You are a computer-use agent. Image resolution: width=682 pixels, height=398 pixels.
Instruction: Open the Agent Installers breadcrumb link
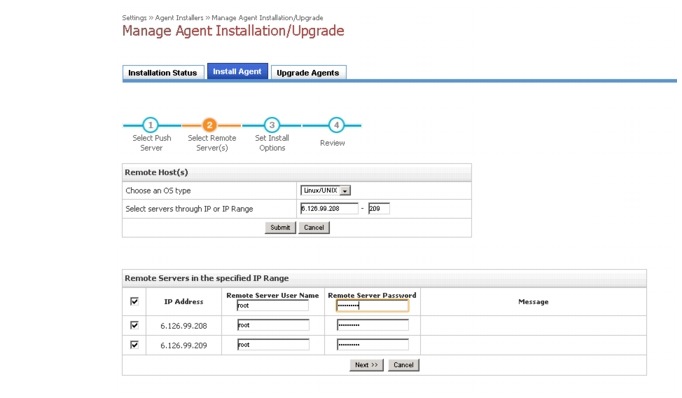pos(179,18)
